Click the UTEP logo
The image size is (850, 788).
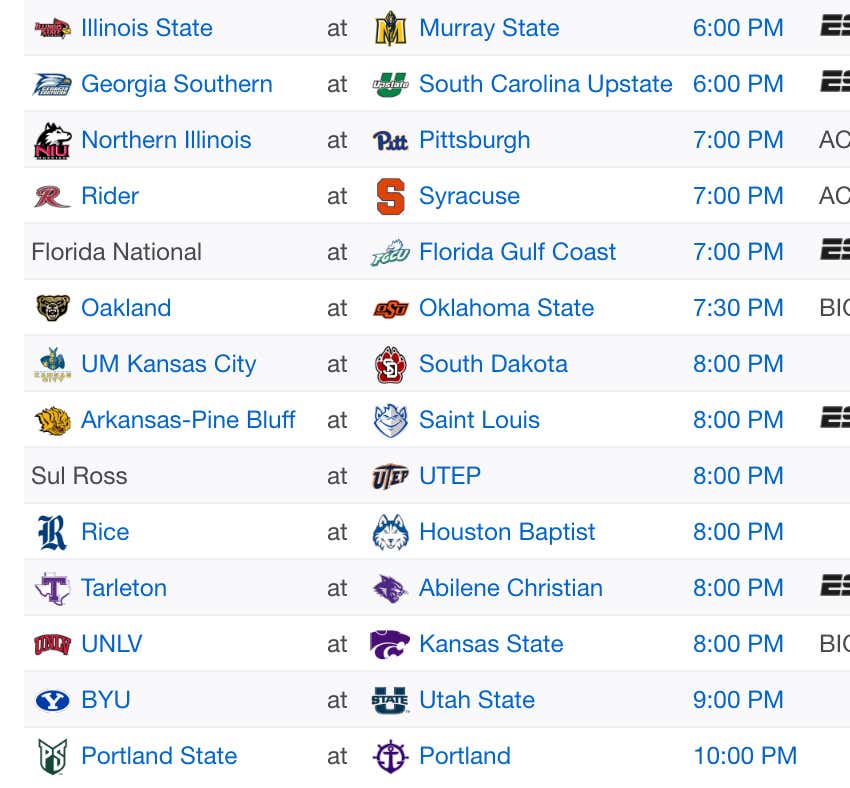(x=390, y=476)
